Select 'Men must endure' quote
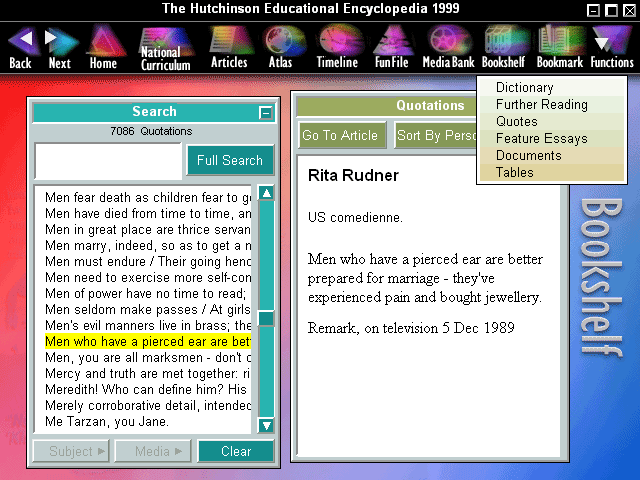Image resolution: width=640 pixels, height=480 pixels. (148, 261)
